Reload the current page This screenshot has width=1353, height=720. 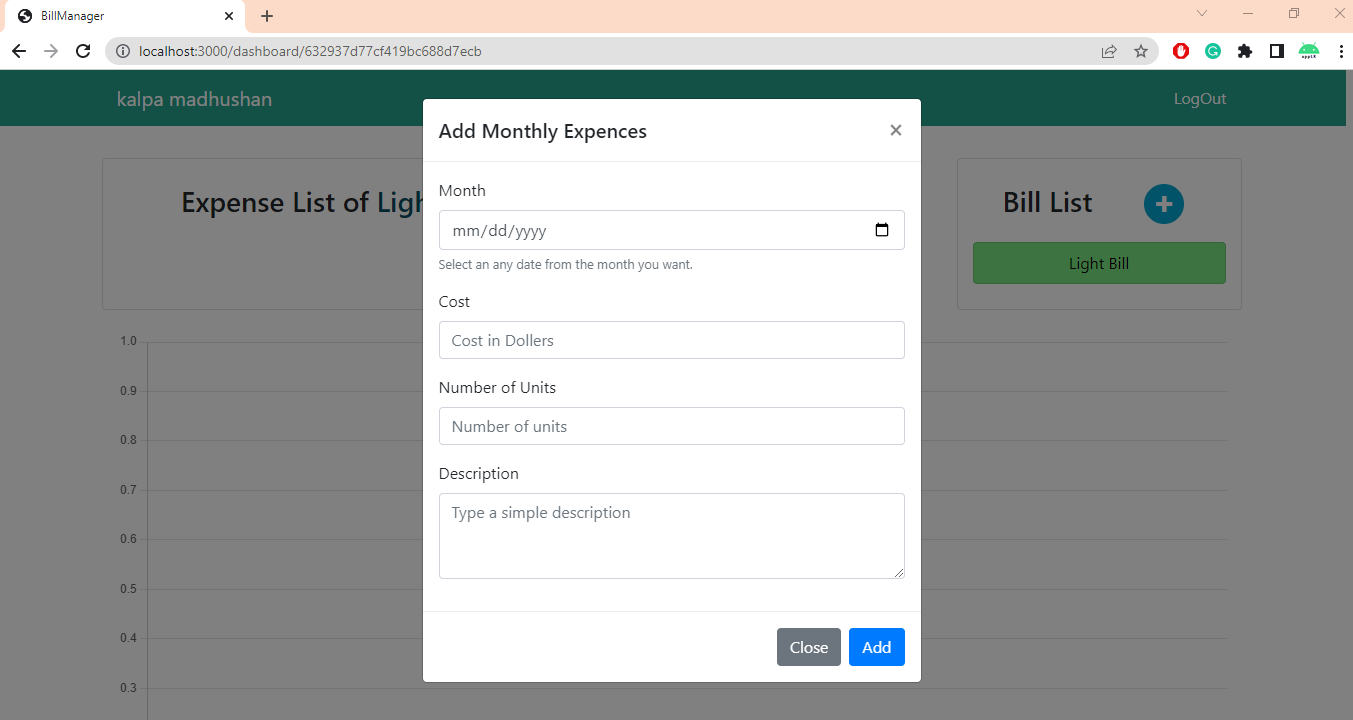[x=83, y=51]
